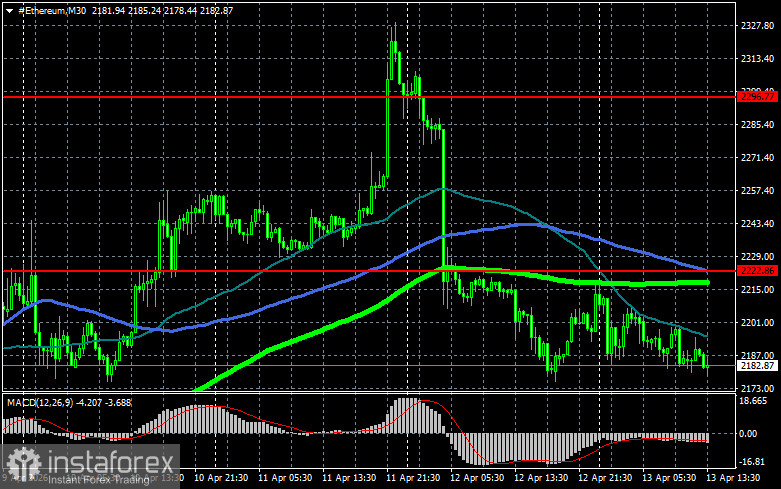Viewport: 781px width, 489px height.
Task: Click the 12 Apr 13:30 time label
Action: coord(541,478)
